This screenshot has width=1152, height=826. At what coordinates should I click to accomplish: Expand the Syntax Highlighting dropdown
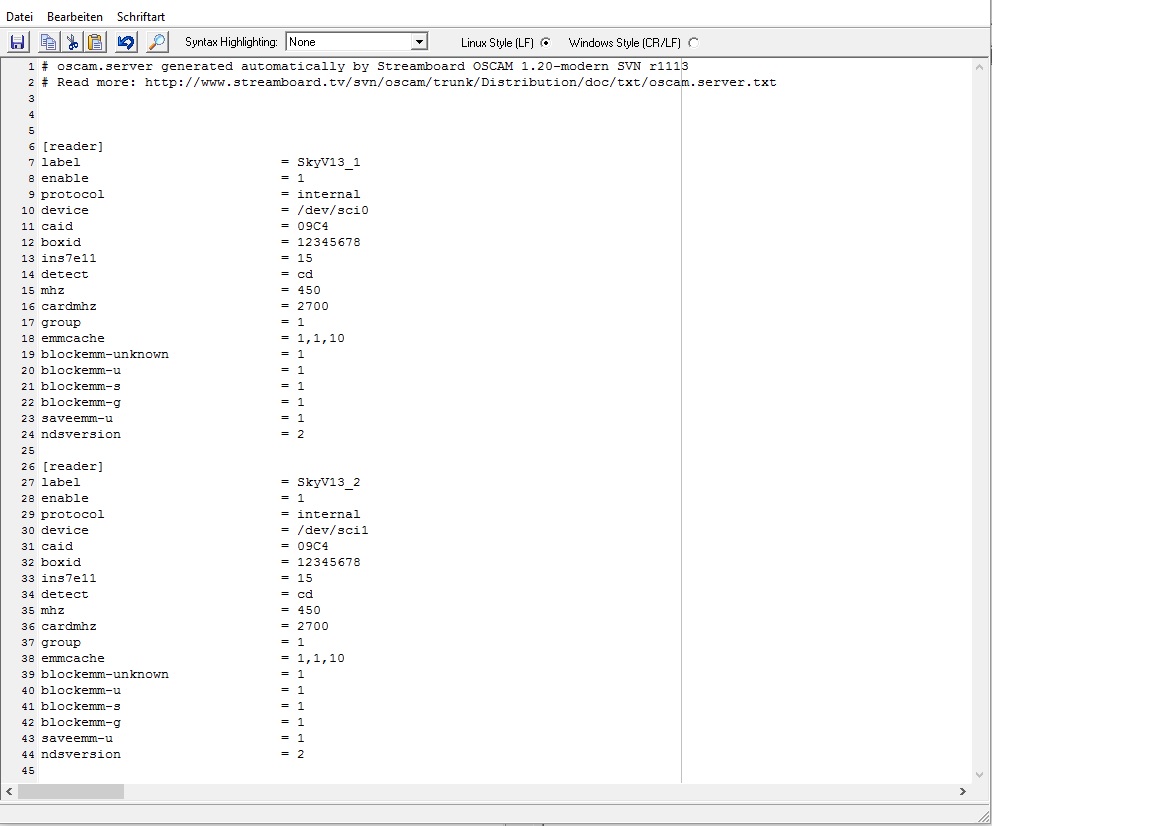pos(419,42)
